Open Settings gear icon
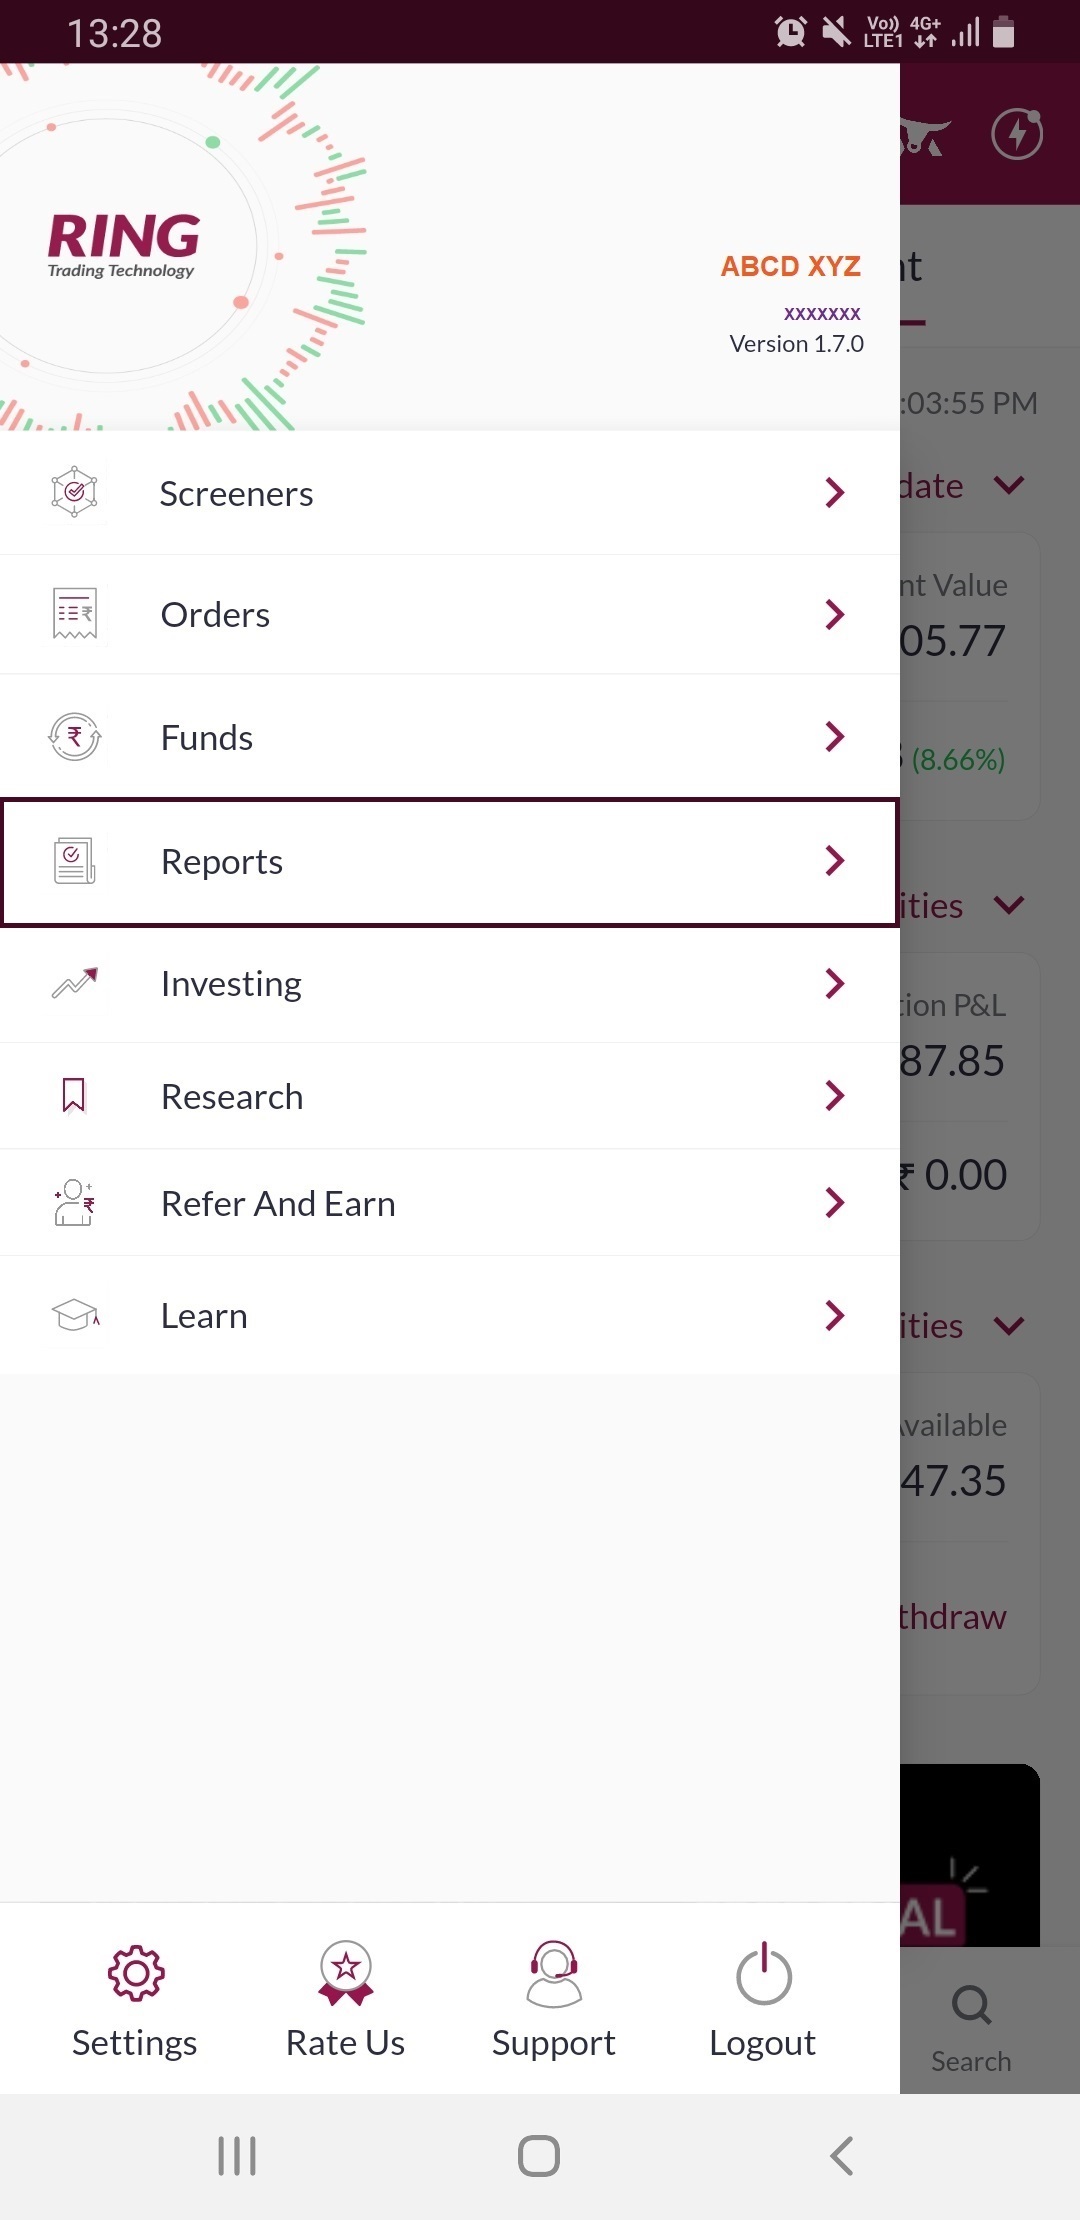The width and height of the screenshot is (1080, 2220). pos(135,1973)
